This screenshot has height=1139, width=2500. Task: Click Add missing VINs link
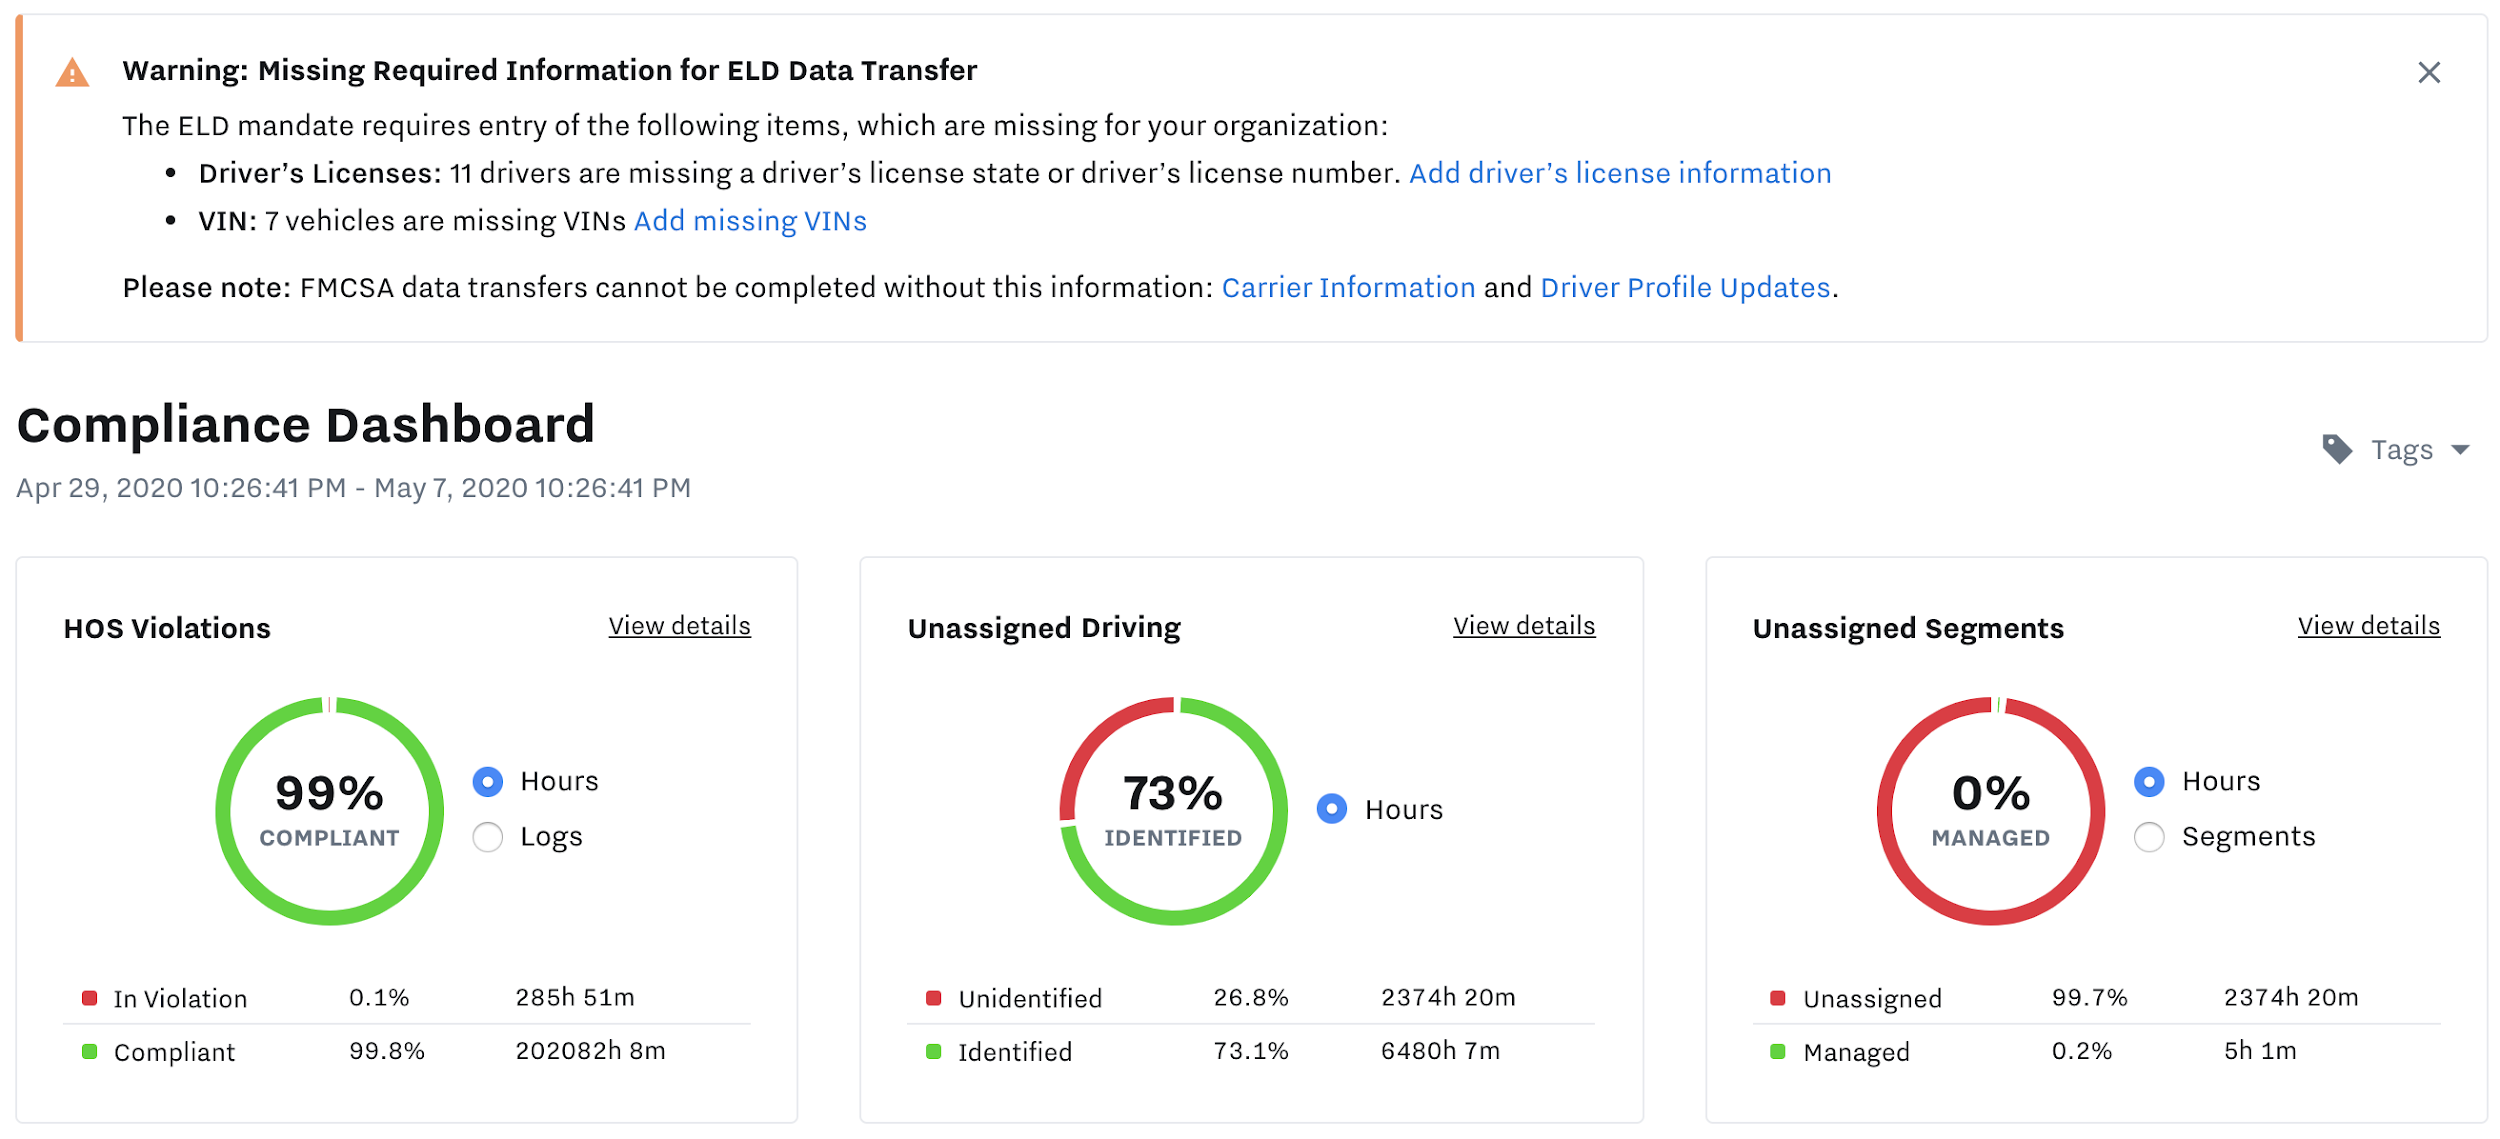click(750, 220)
